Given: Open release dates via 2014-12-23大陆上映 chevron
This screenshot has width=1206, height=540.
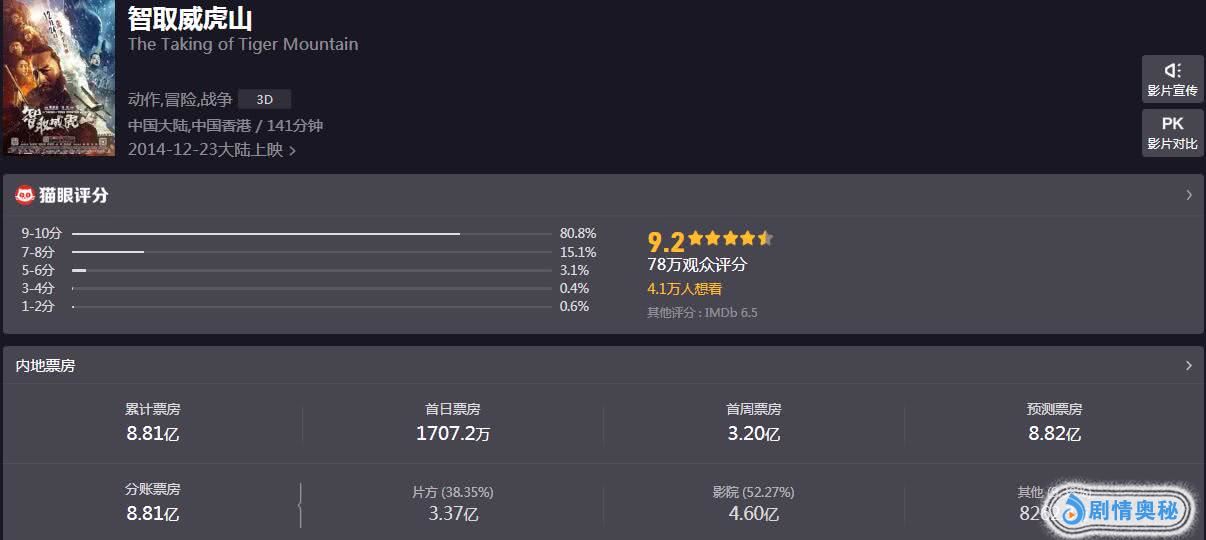Looking at the screenshot, I should pos(292,150).
